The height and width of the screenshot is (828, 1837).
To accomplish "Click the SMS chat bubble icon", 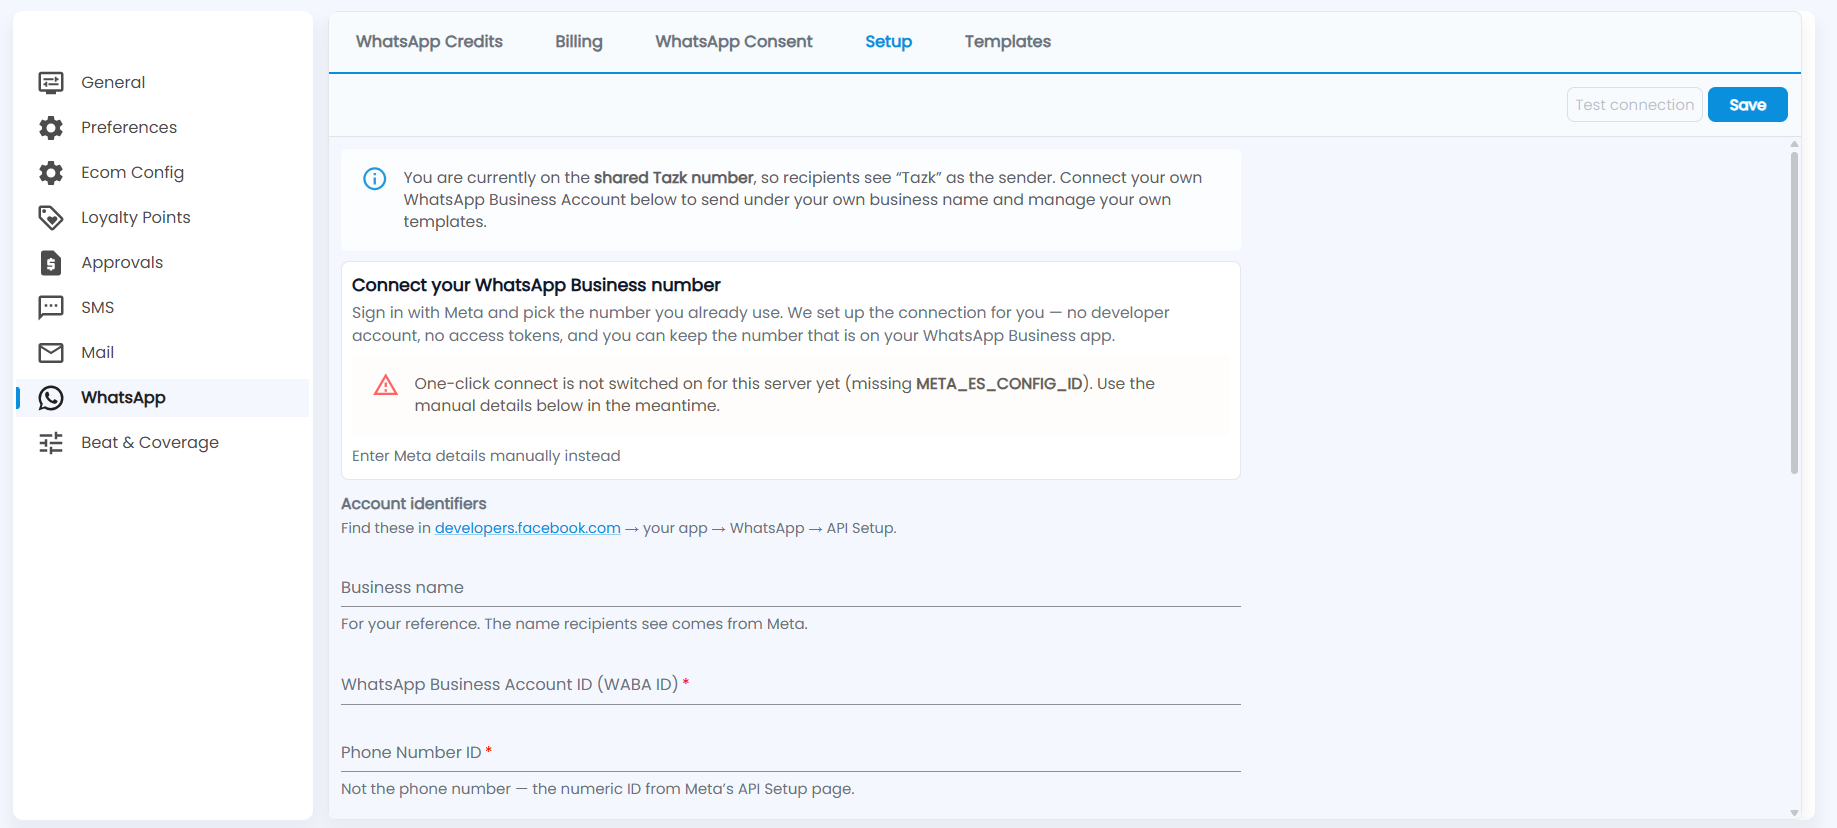I will pos(51,307).
